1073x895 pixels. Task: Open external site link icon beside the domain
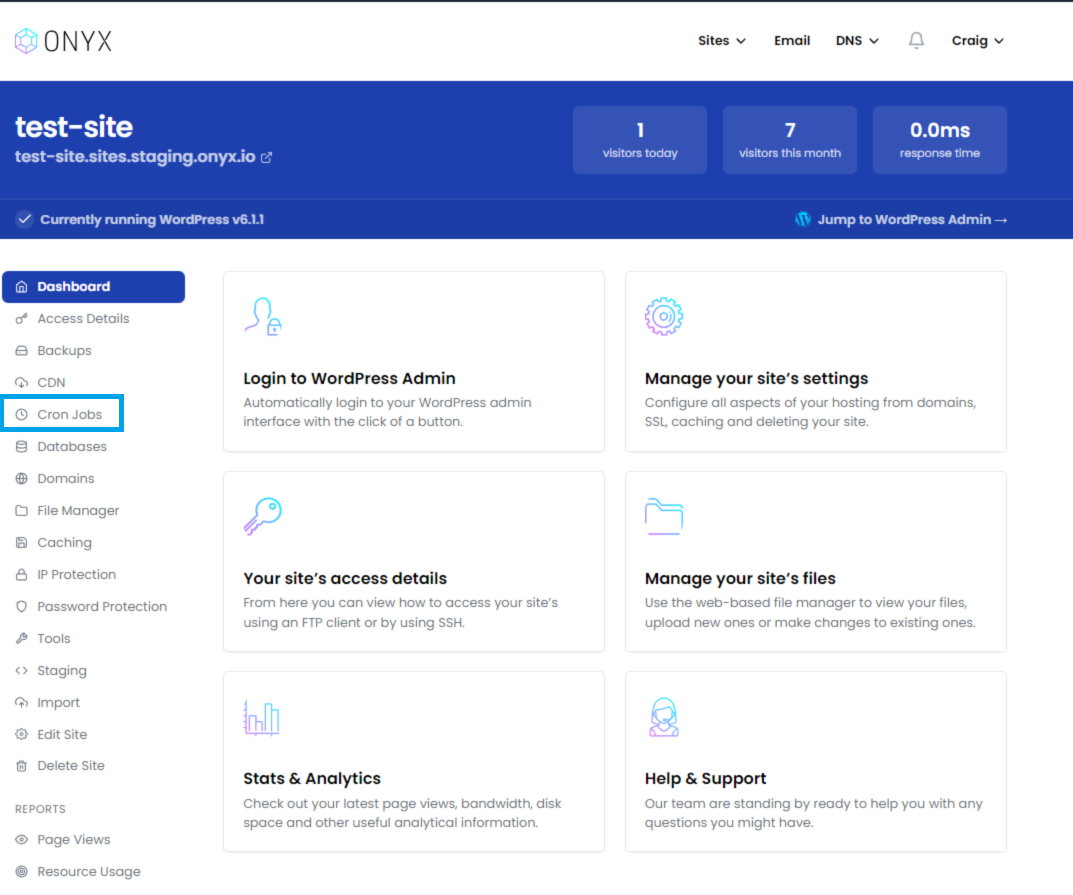[x=267, y=157]
